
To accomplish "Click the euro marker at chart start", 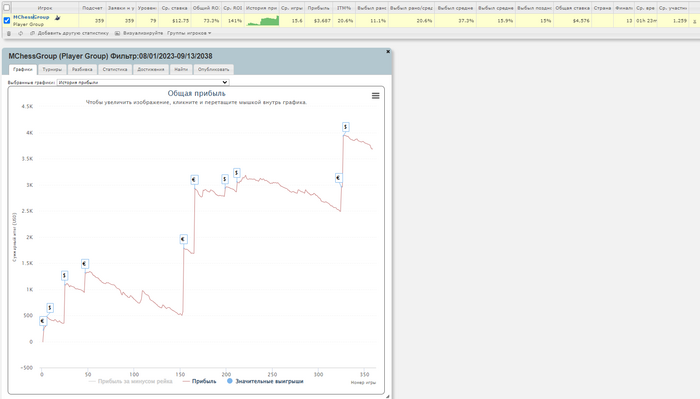I will point(43,321).
